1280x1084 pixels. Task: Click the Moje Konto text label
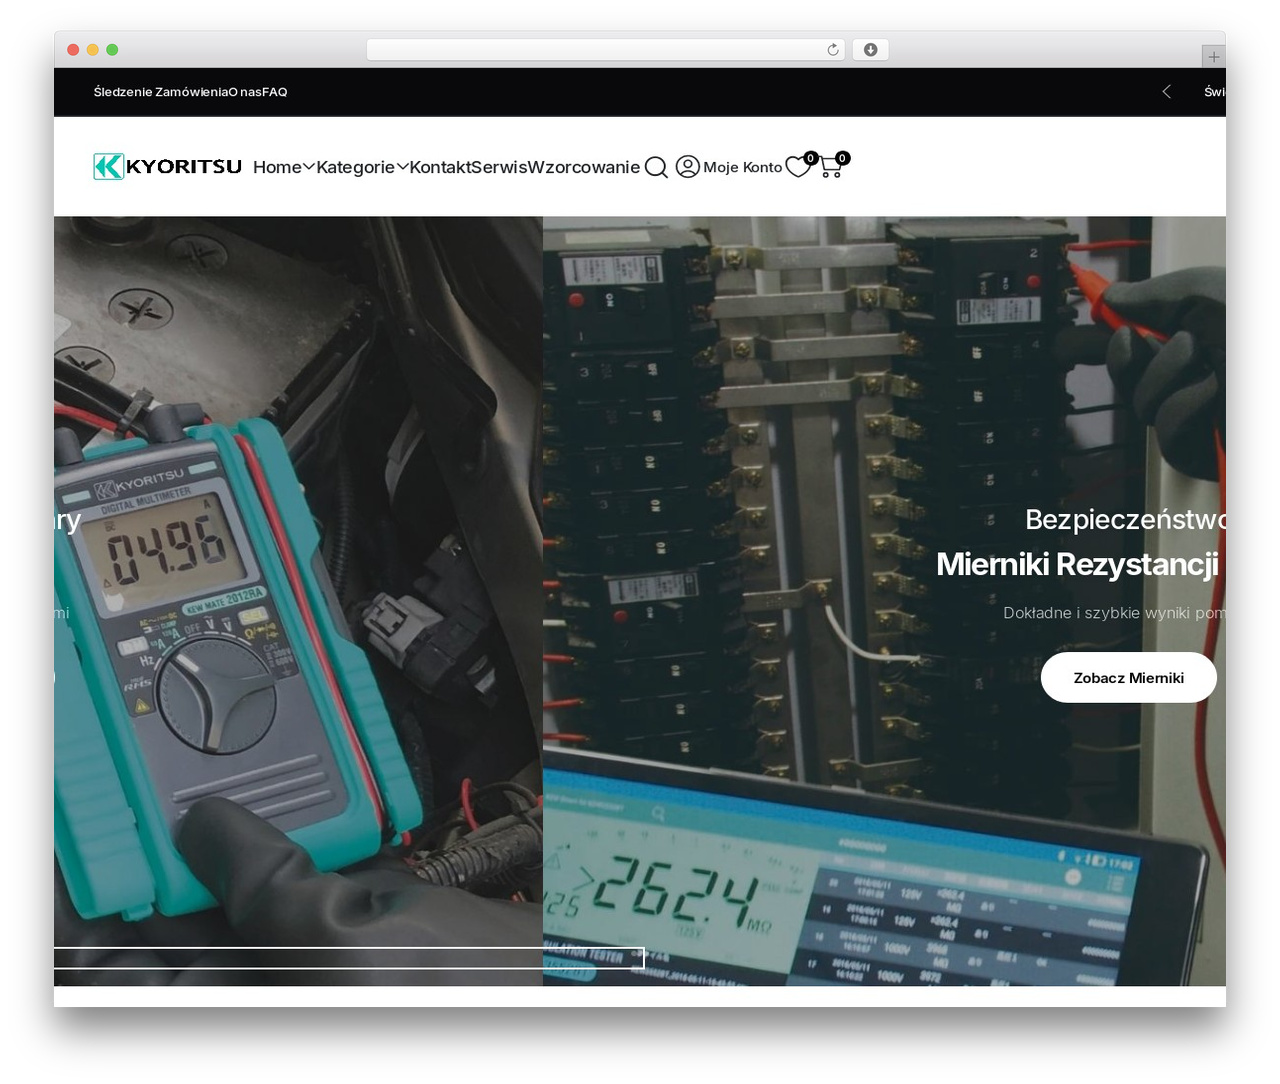tap(743, 167)
